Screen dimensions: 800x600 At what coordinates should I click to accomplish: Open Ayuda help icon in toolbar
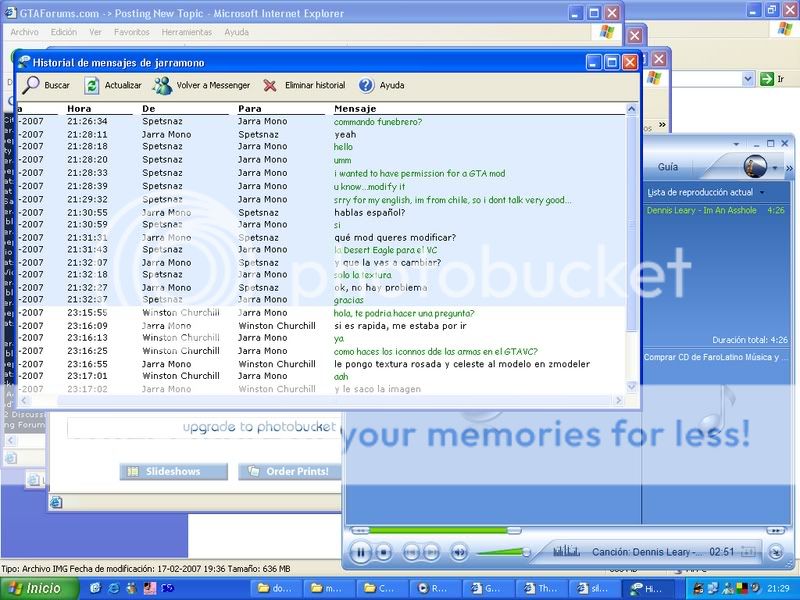(366, 85)
